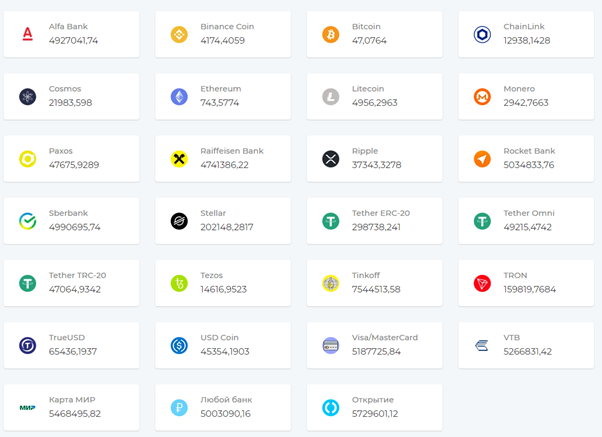Select the Ripple value 37343,3278

click(377, 165)
